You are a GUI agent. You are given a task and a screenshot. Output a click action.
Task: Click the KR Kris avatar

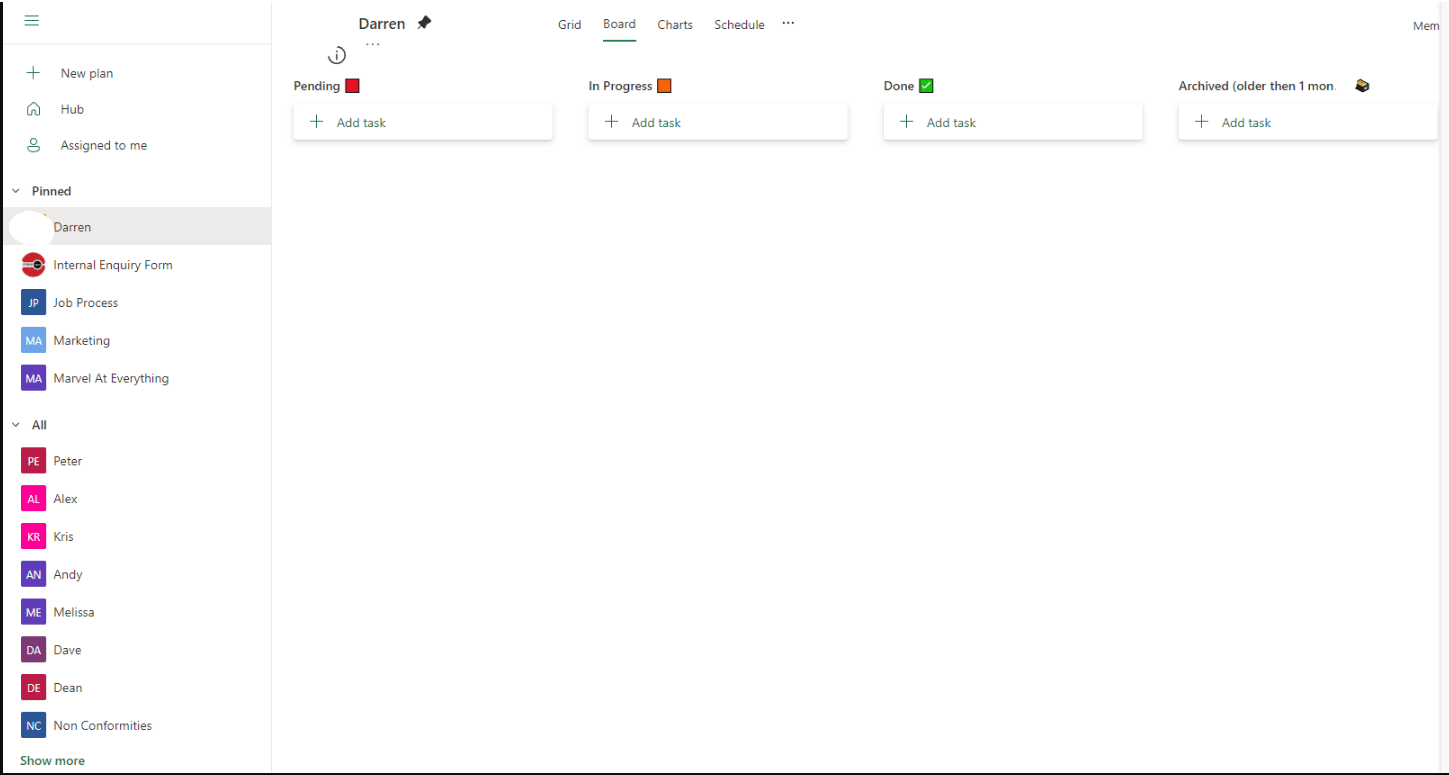[x=34, y=537]
